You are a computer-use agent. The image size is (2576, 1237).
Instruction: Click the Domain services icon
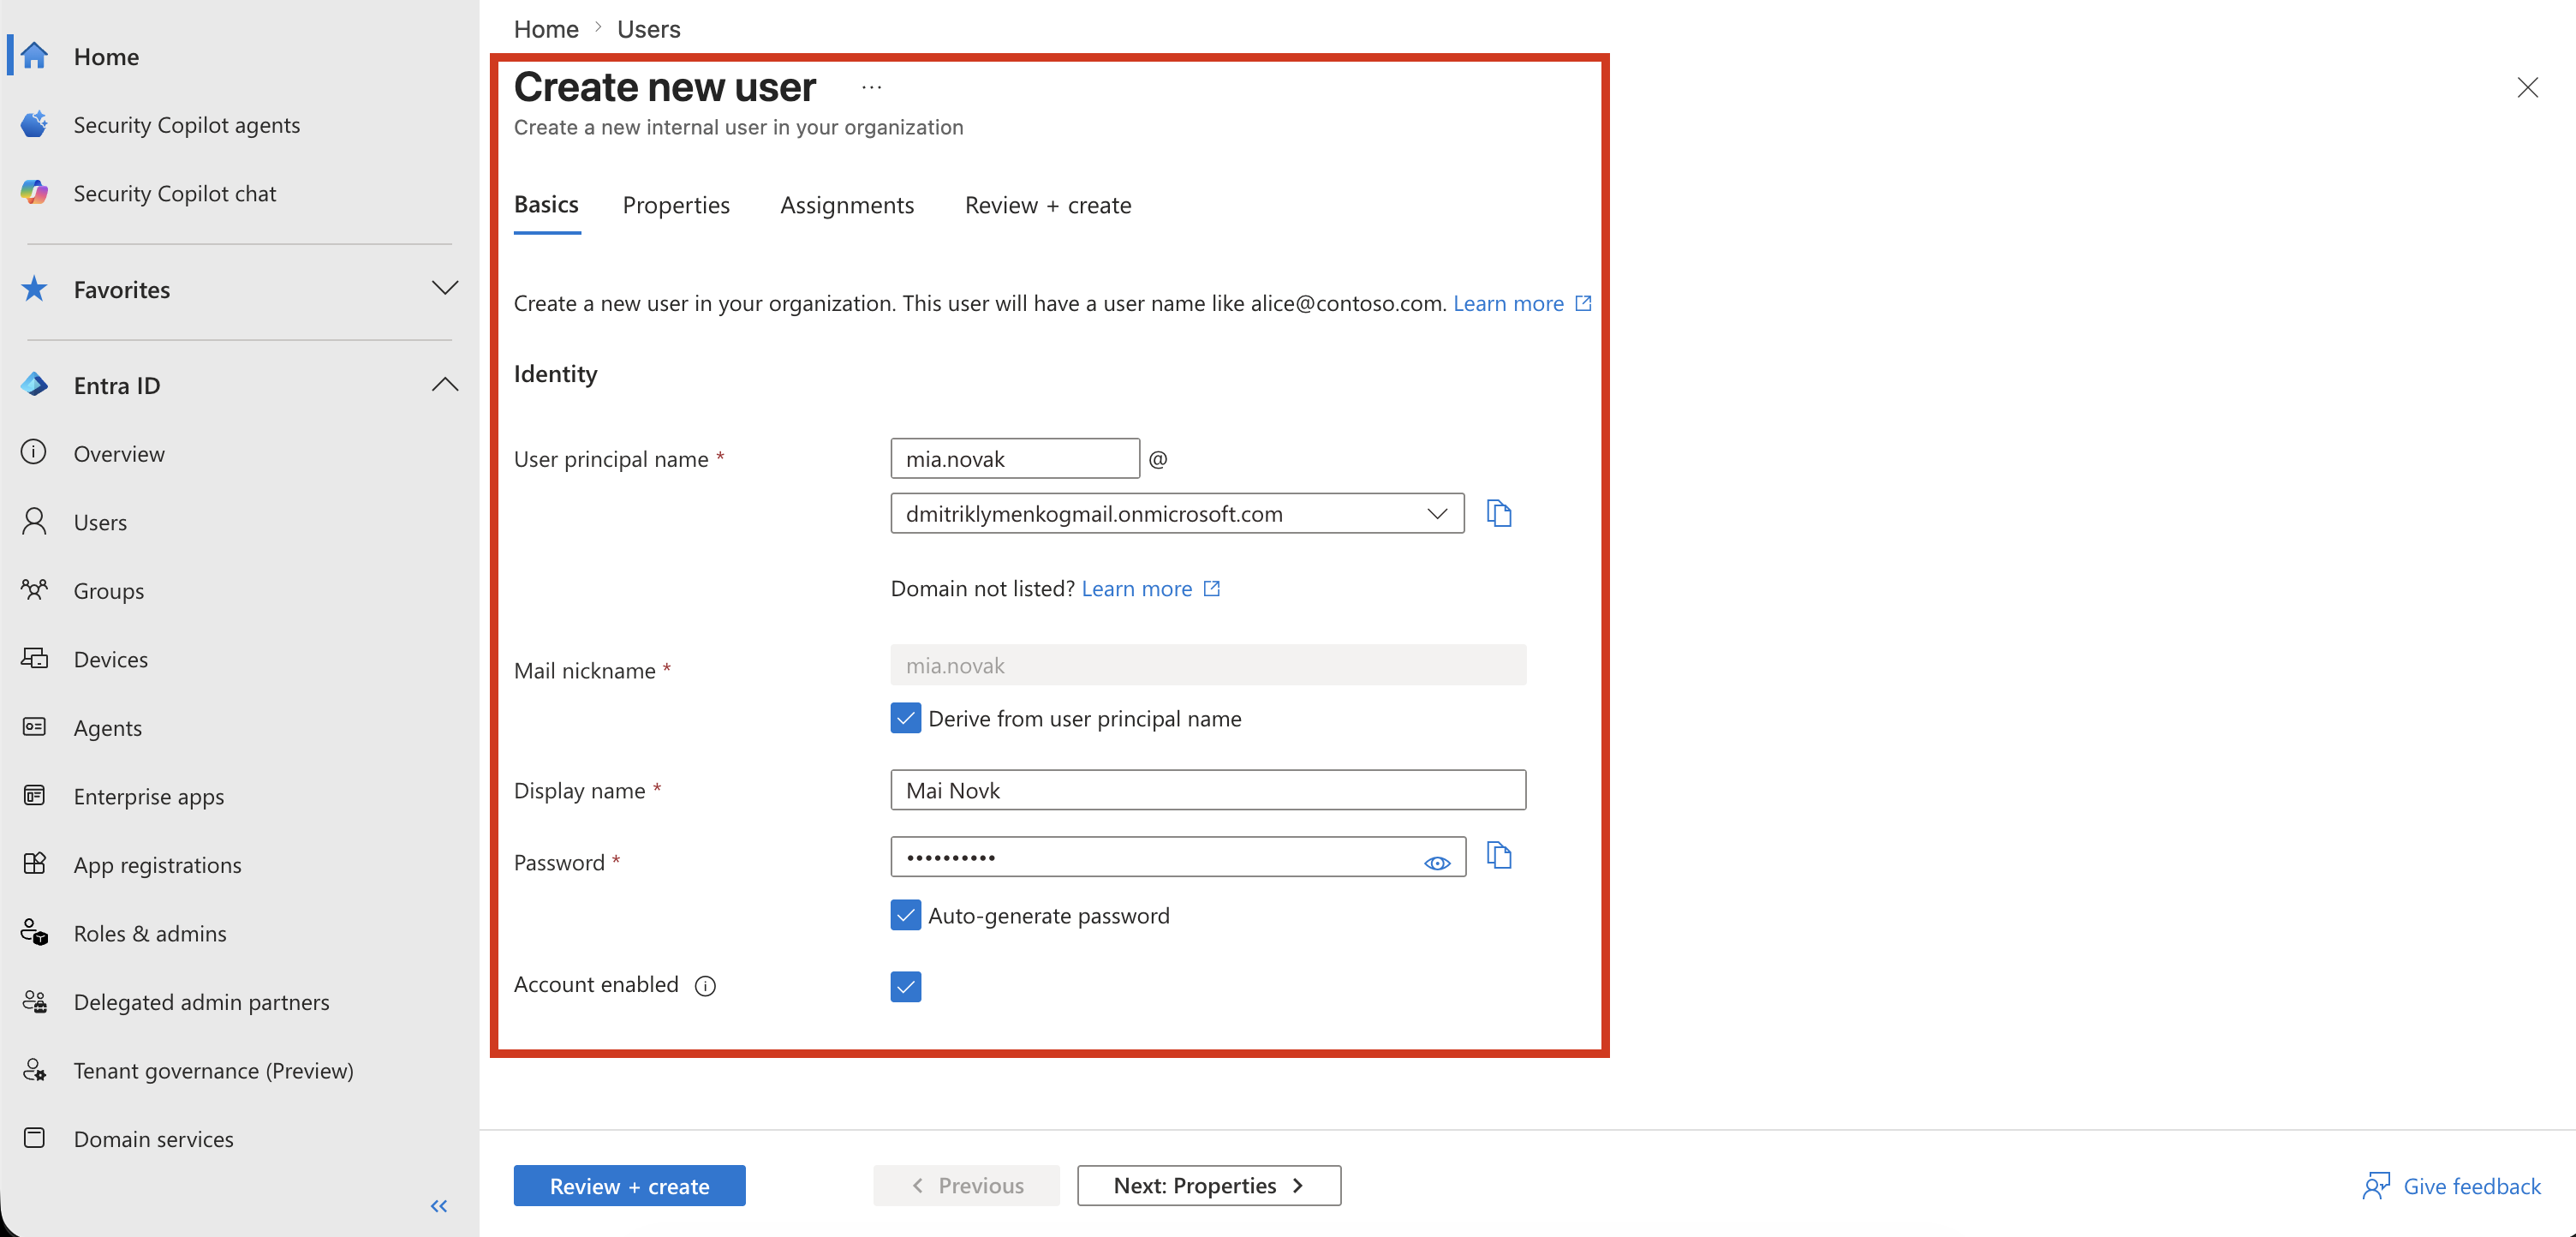pyautogui.click(x=34, y=1137)
